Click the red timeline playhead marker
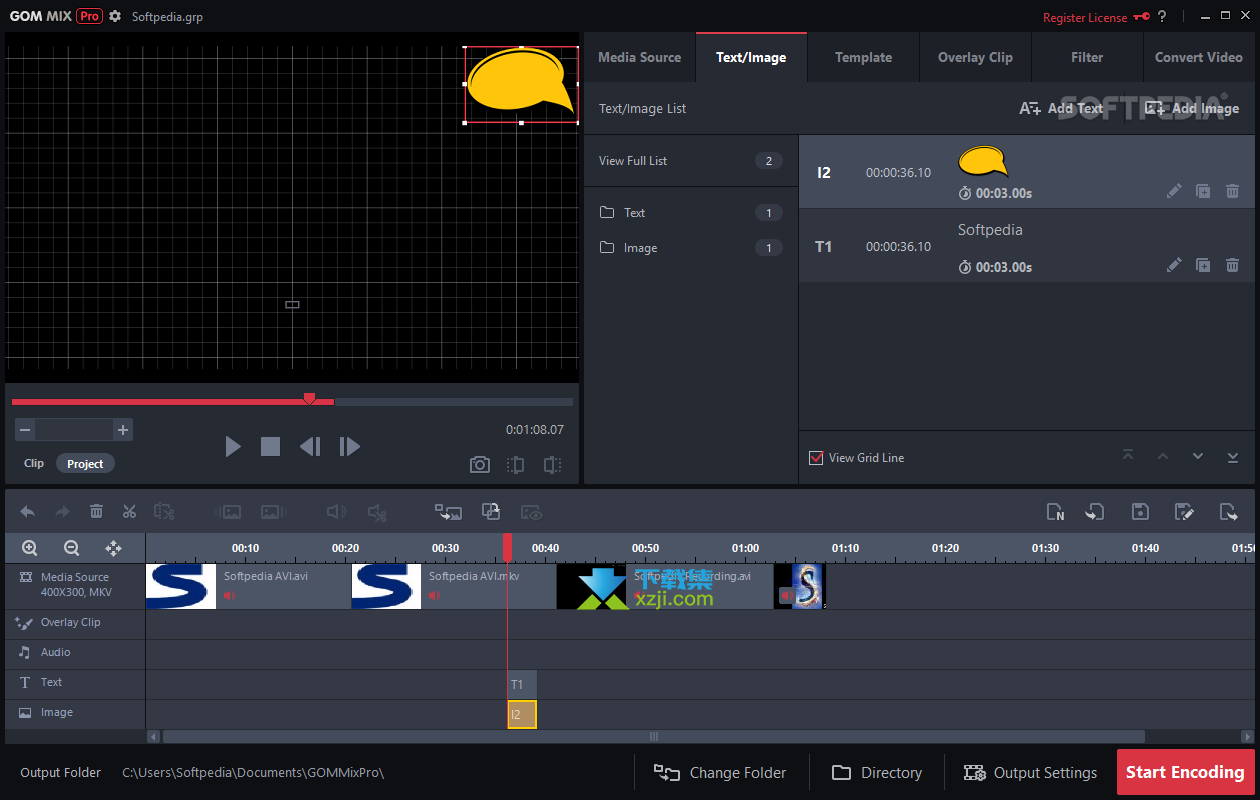This screenshot has height=800, width=1260. [508, 548]
